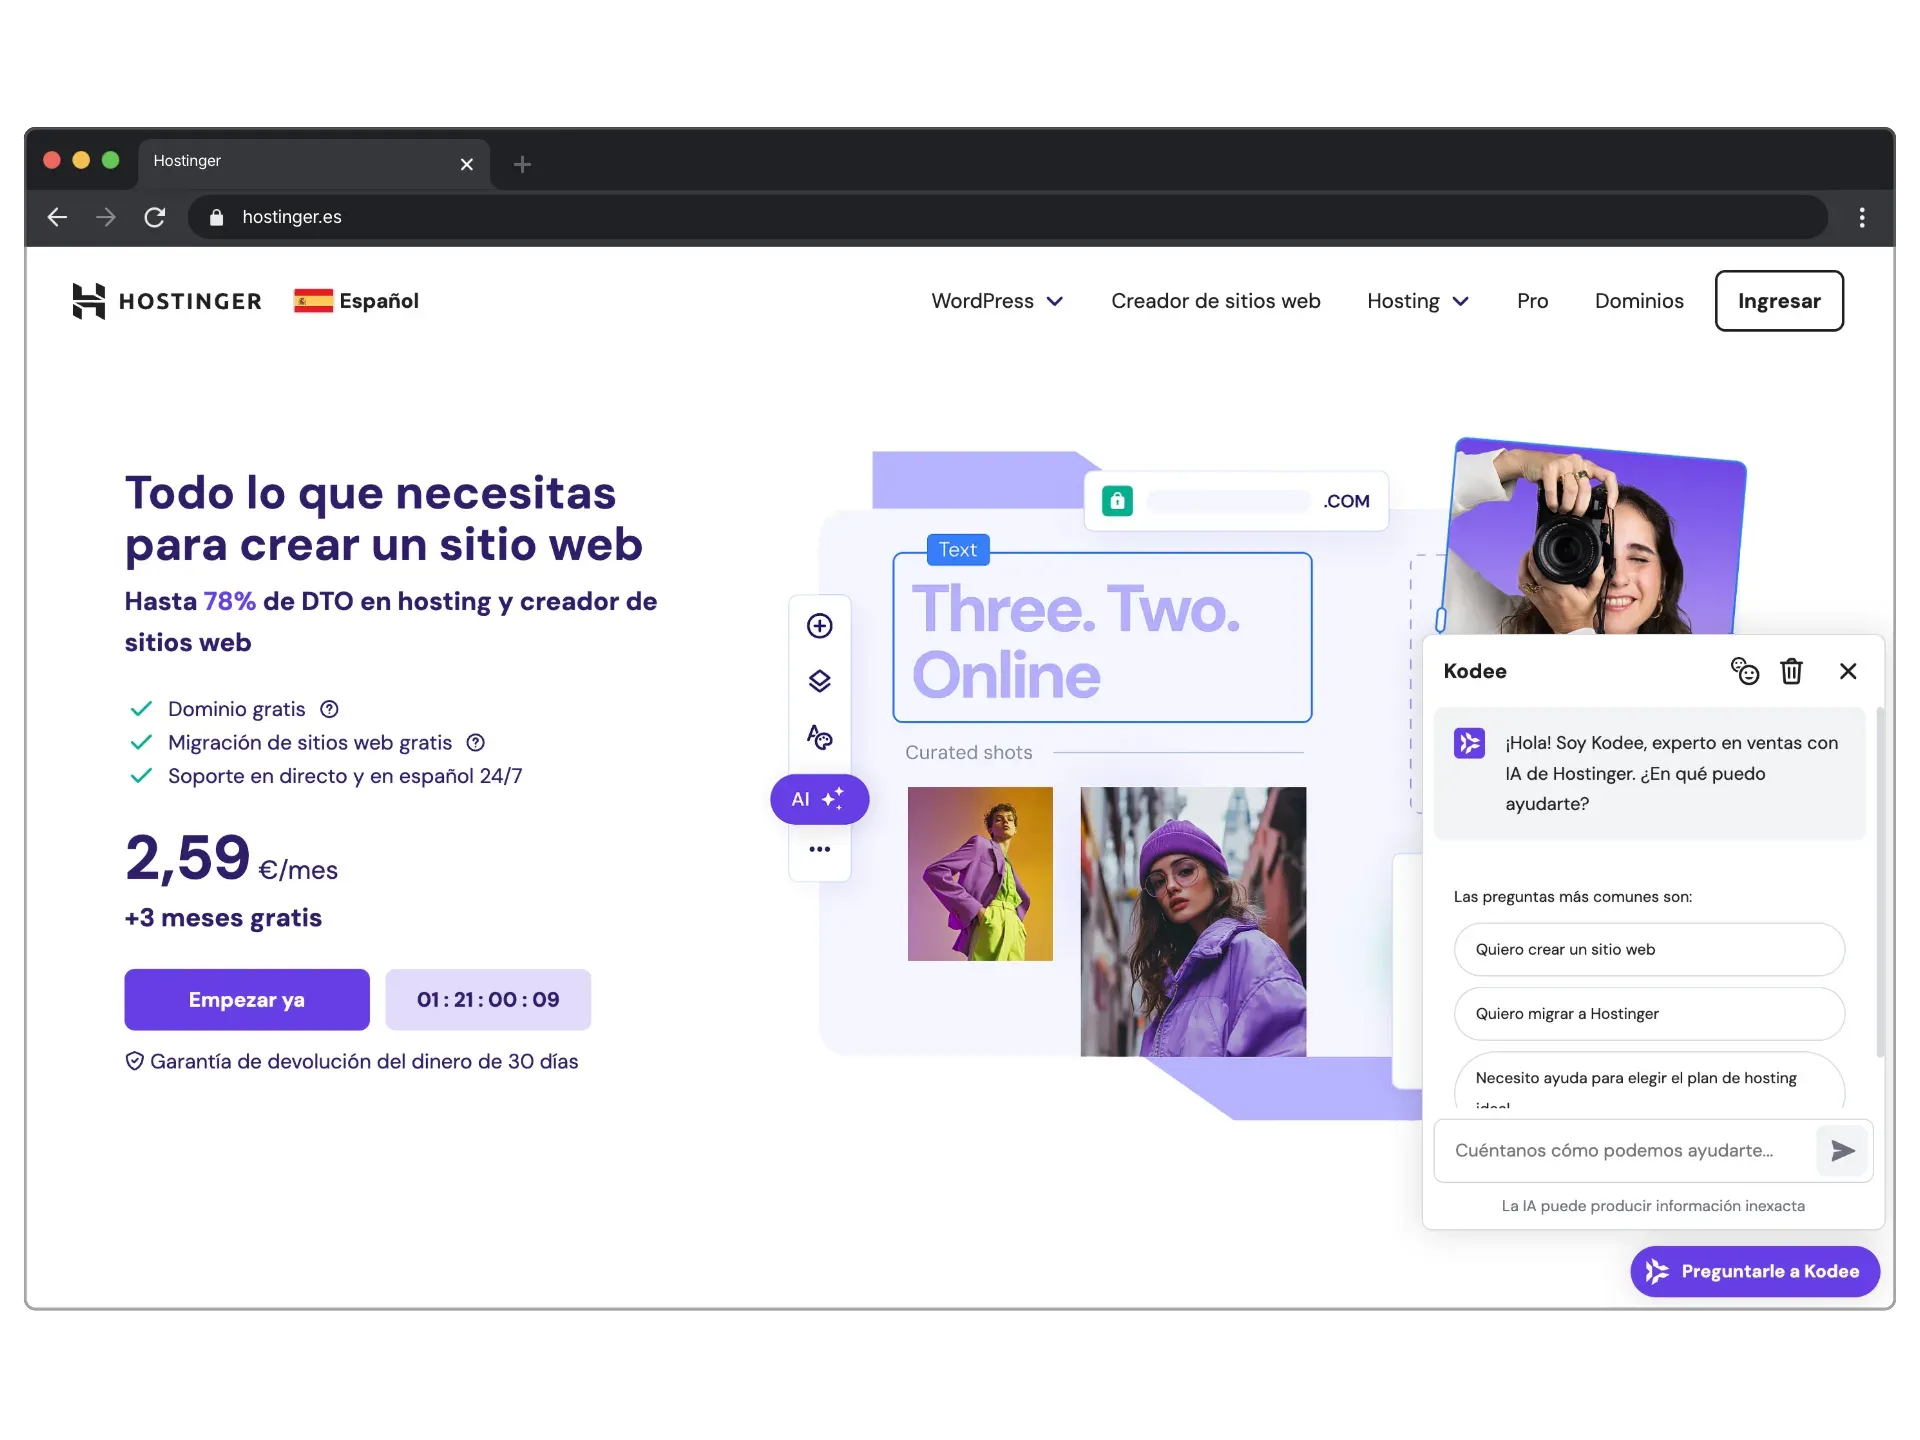Close the Kodee chat panel
1920x1440 pixels.
pyautogui.click(x=1848, y=671)
